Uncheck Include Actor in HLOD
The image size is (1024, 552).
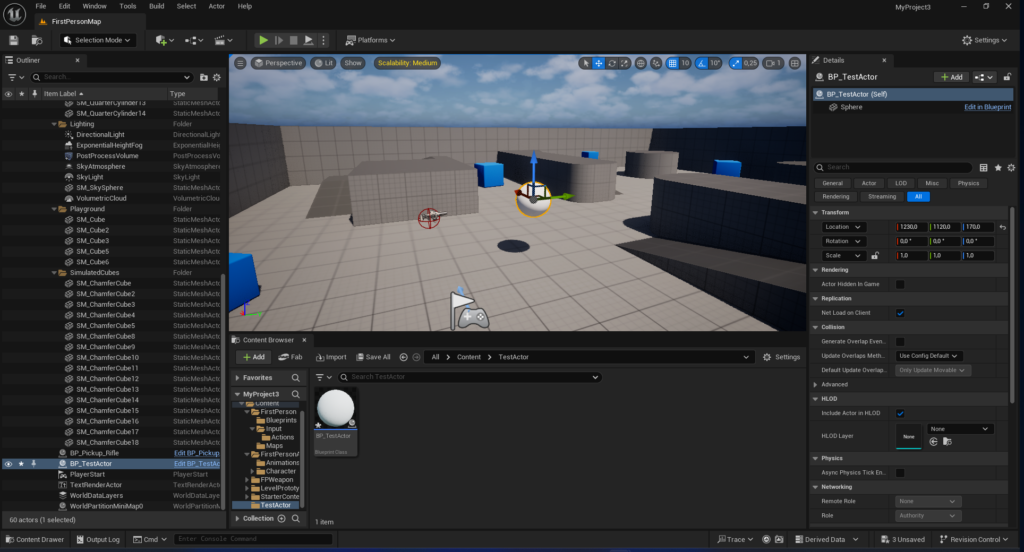(x=900, y=413)
